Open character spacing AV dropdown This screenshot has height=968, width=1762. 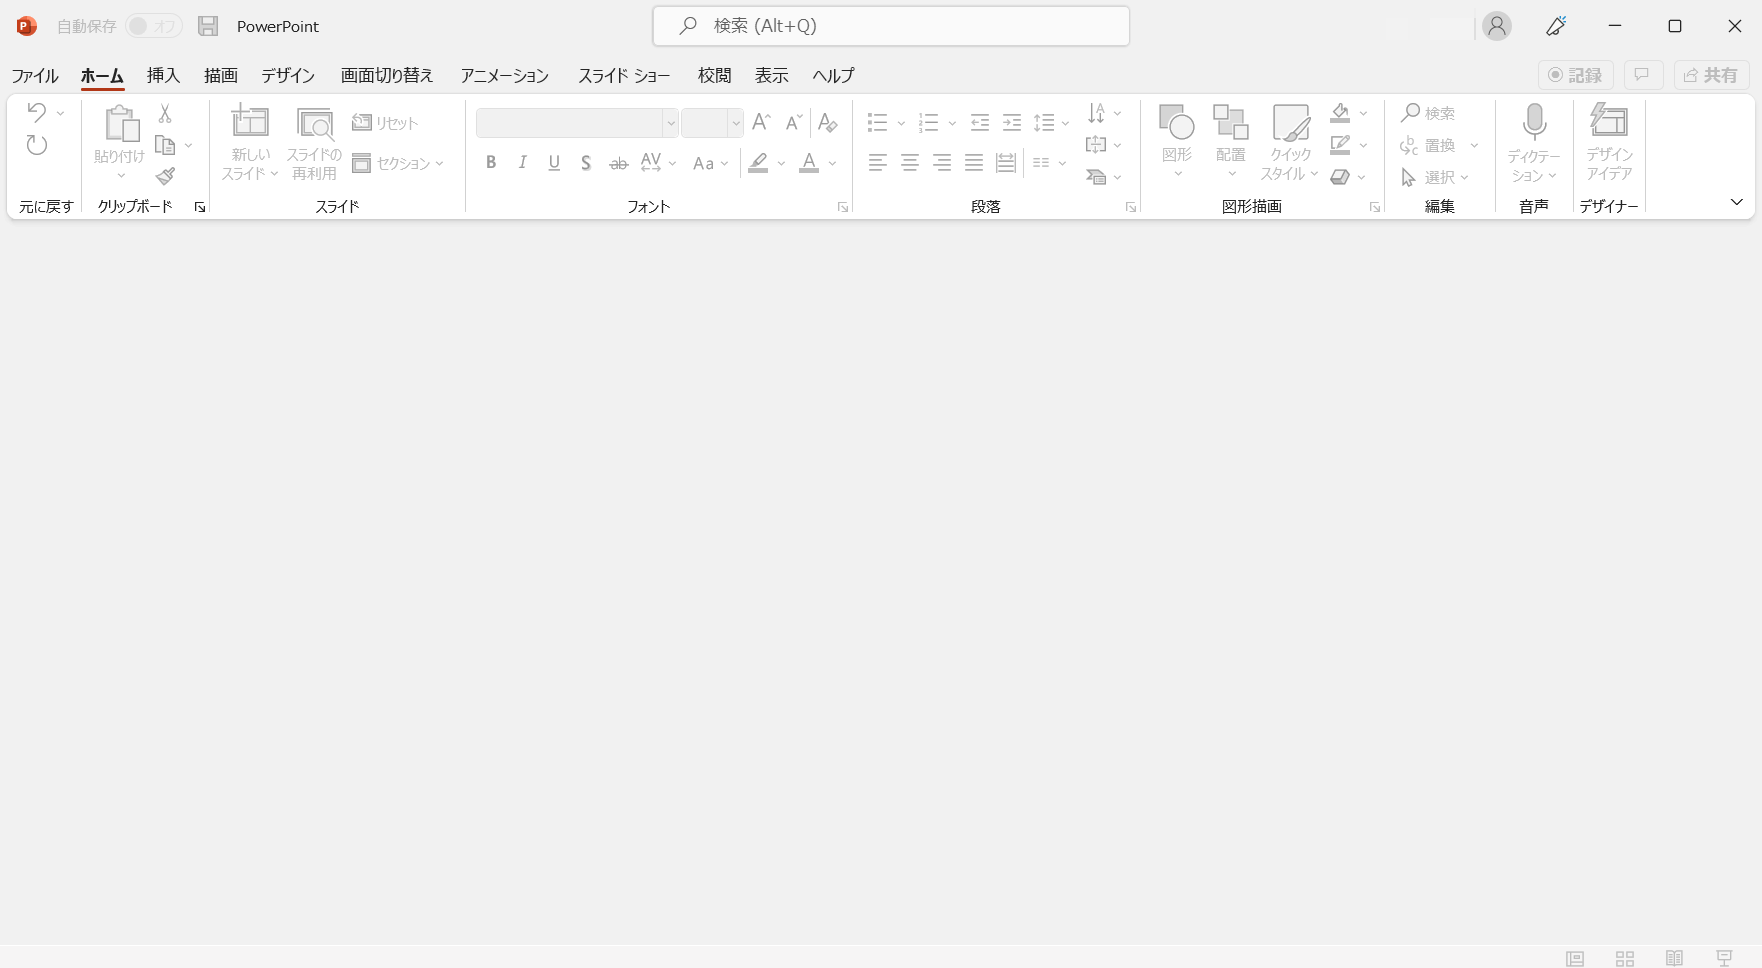tap(659, 163)
